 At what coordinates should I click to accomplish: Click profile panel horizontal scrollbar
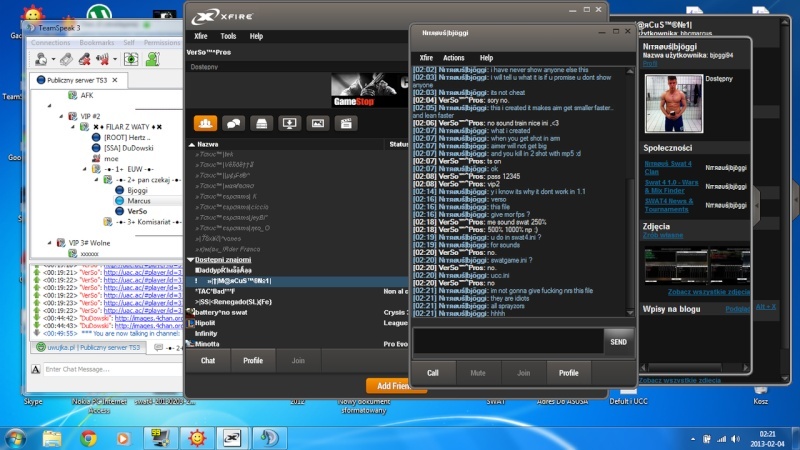click(x=694, y=367)
